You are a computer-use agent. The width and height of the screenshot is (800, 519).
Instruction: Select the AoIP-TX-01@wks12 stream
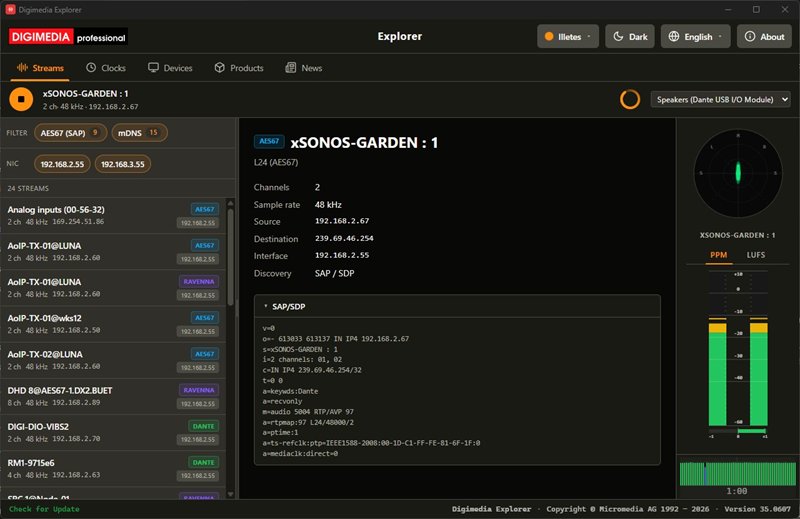tap(113, 324)
